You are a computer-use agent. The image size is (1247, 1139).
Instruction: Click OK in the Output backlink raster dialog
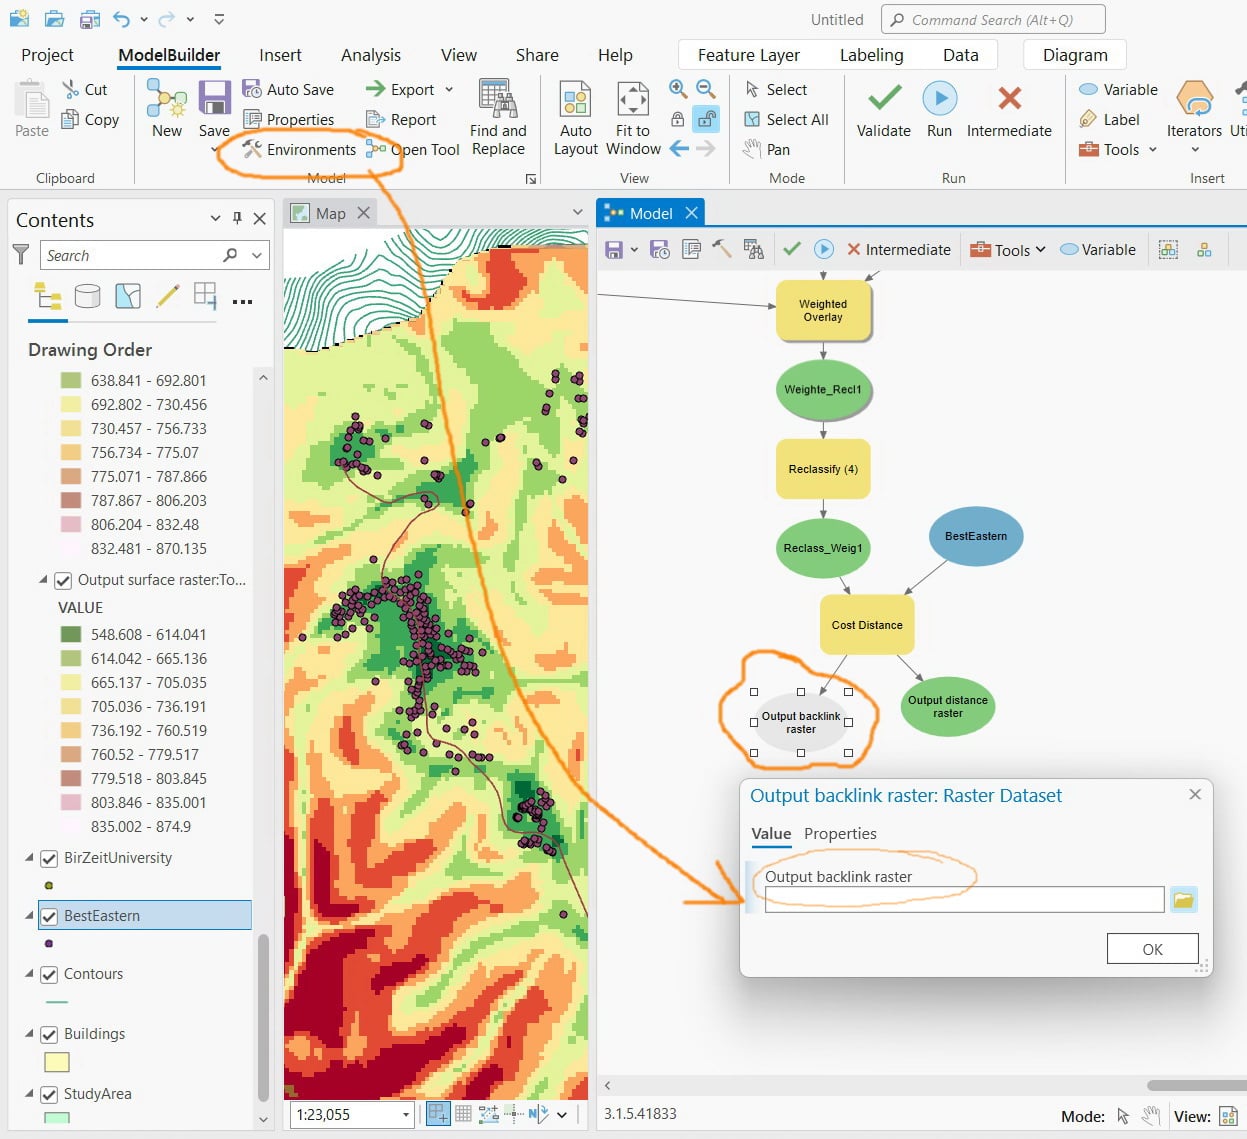pos(1152,949)
